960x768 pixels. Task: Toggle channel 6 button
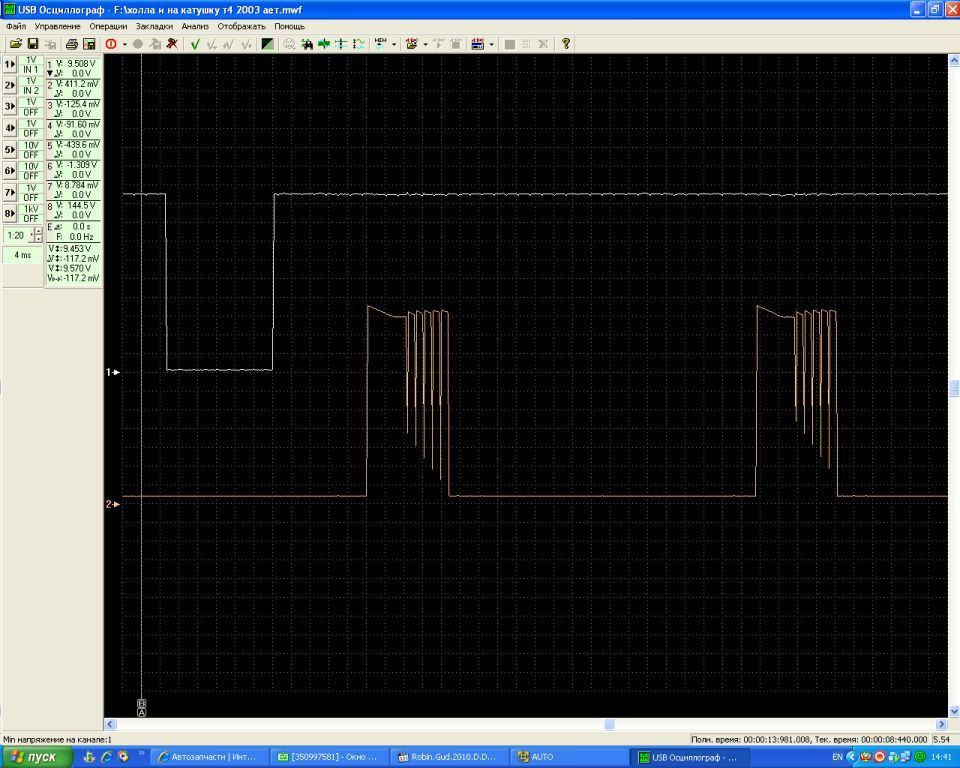tap(10, 171)
